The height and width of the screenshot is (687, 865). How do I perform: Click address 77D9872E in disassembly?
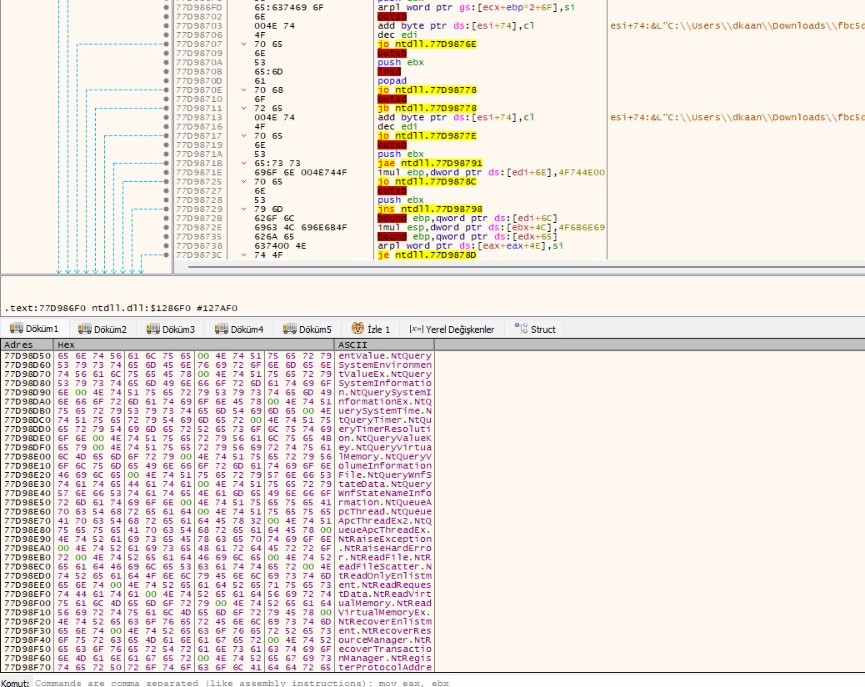tap(199, 227)
